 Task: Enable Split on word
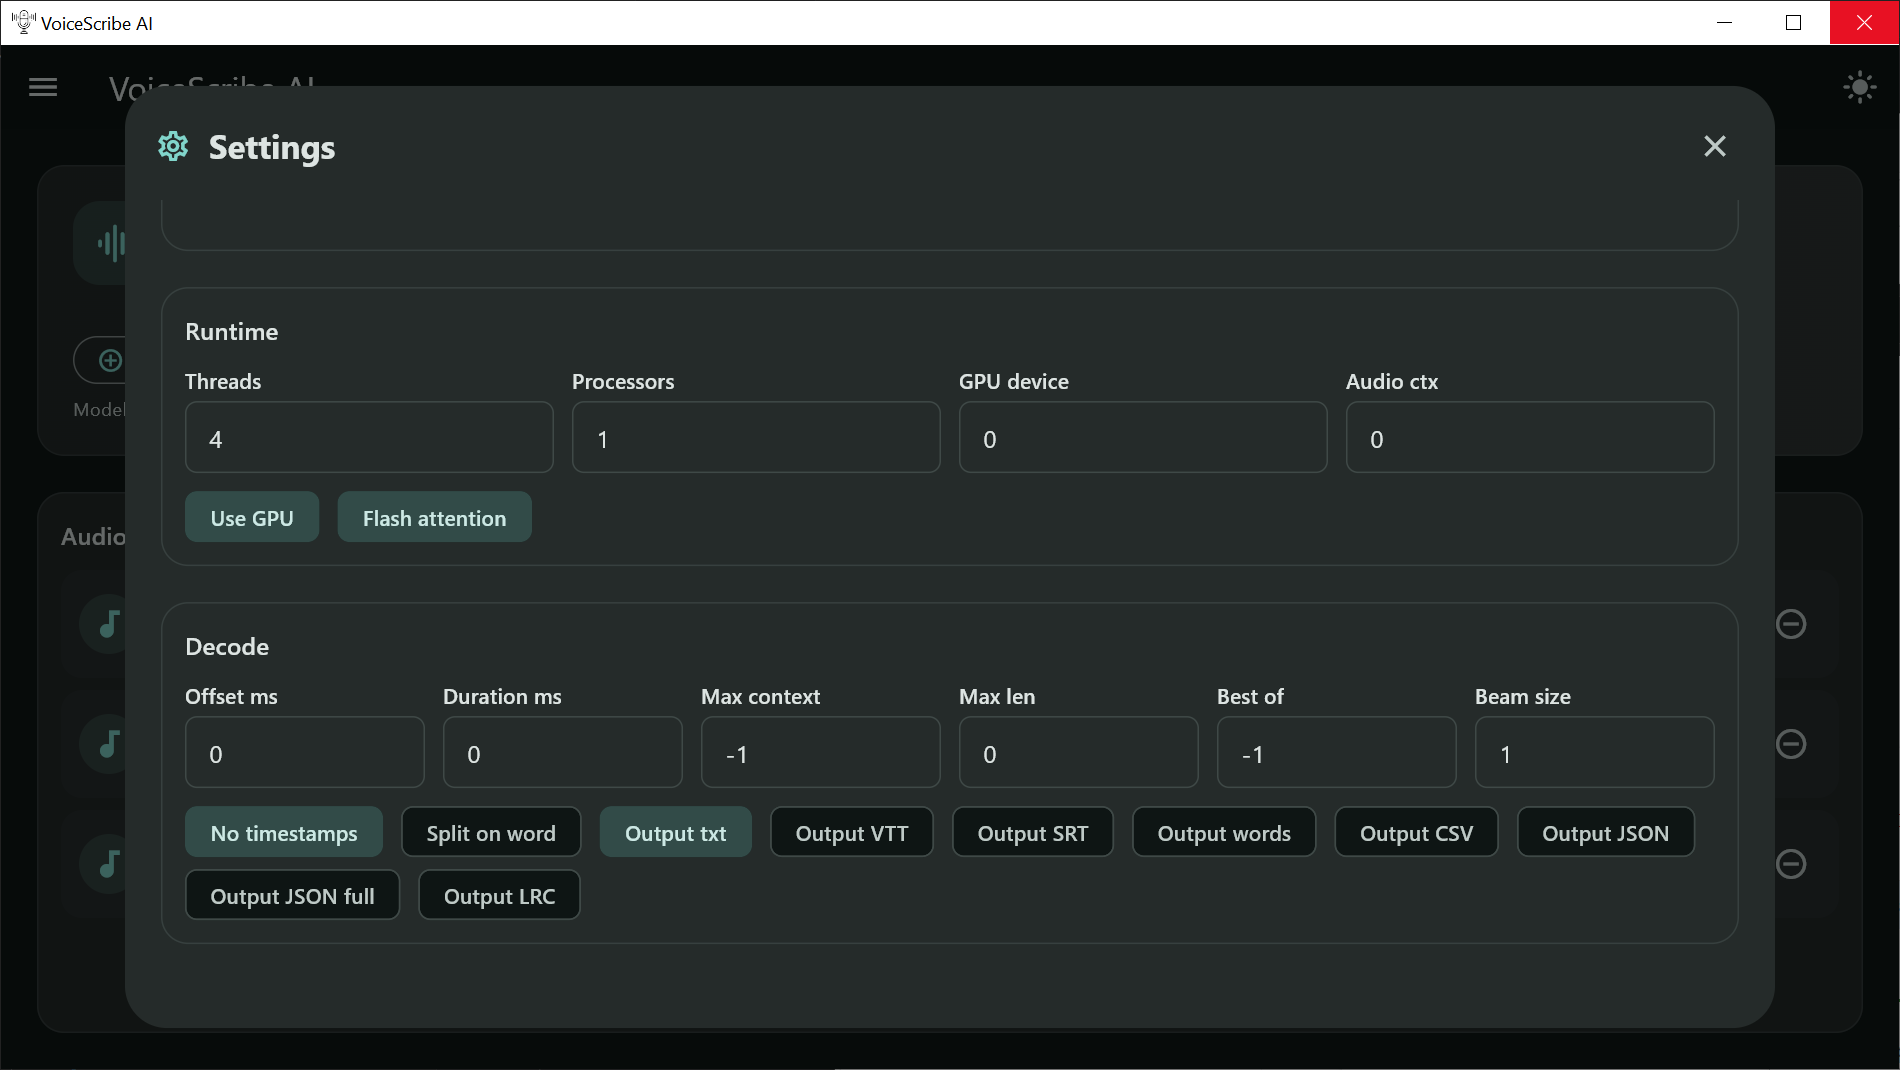(491, 832)
